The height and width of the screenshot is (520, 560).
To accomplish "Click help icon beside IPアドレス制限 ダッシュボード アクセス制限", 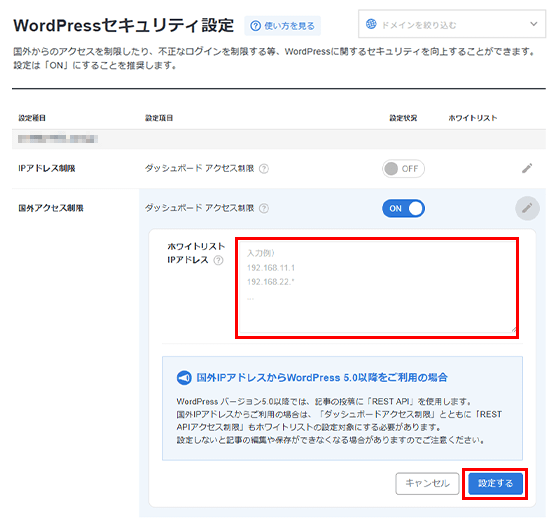I will (x=264, y=169).
